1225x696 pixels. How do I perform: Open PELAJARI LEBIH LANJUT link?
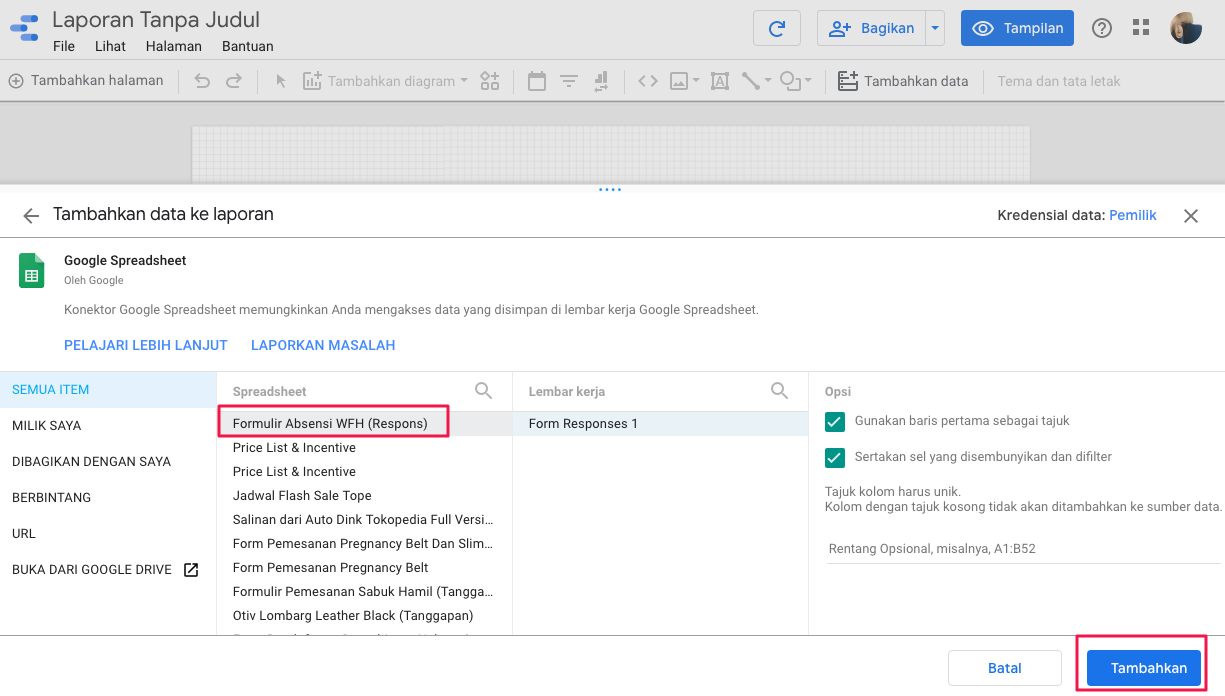click(146, 345)
